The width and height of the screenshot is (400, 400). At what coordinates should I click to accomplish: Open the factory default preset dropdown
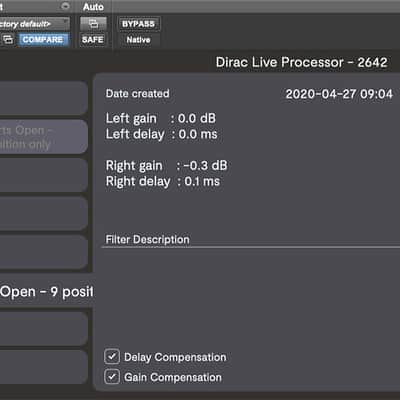pos(35,24)
